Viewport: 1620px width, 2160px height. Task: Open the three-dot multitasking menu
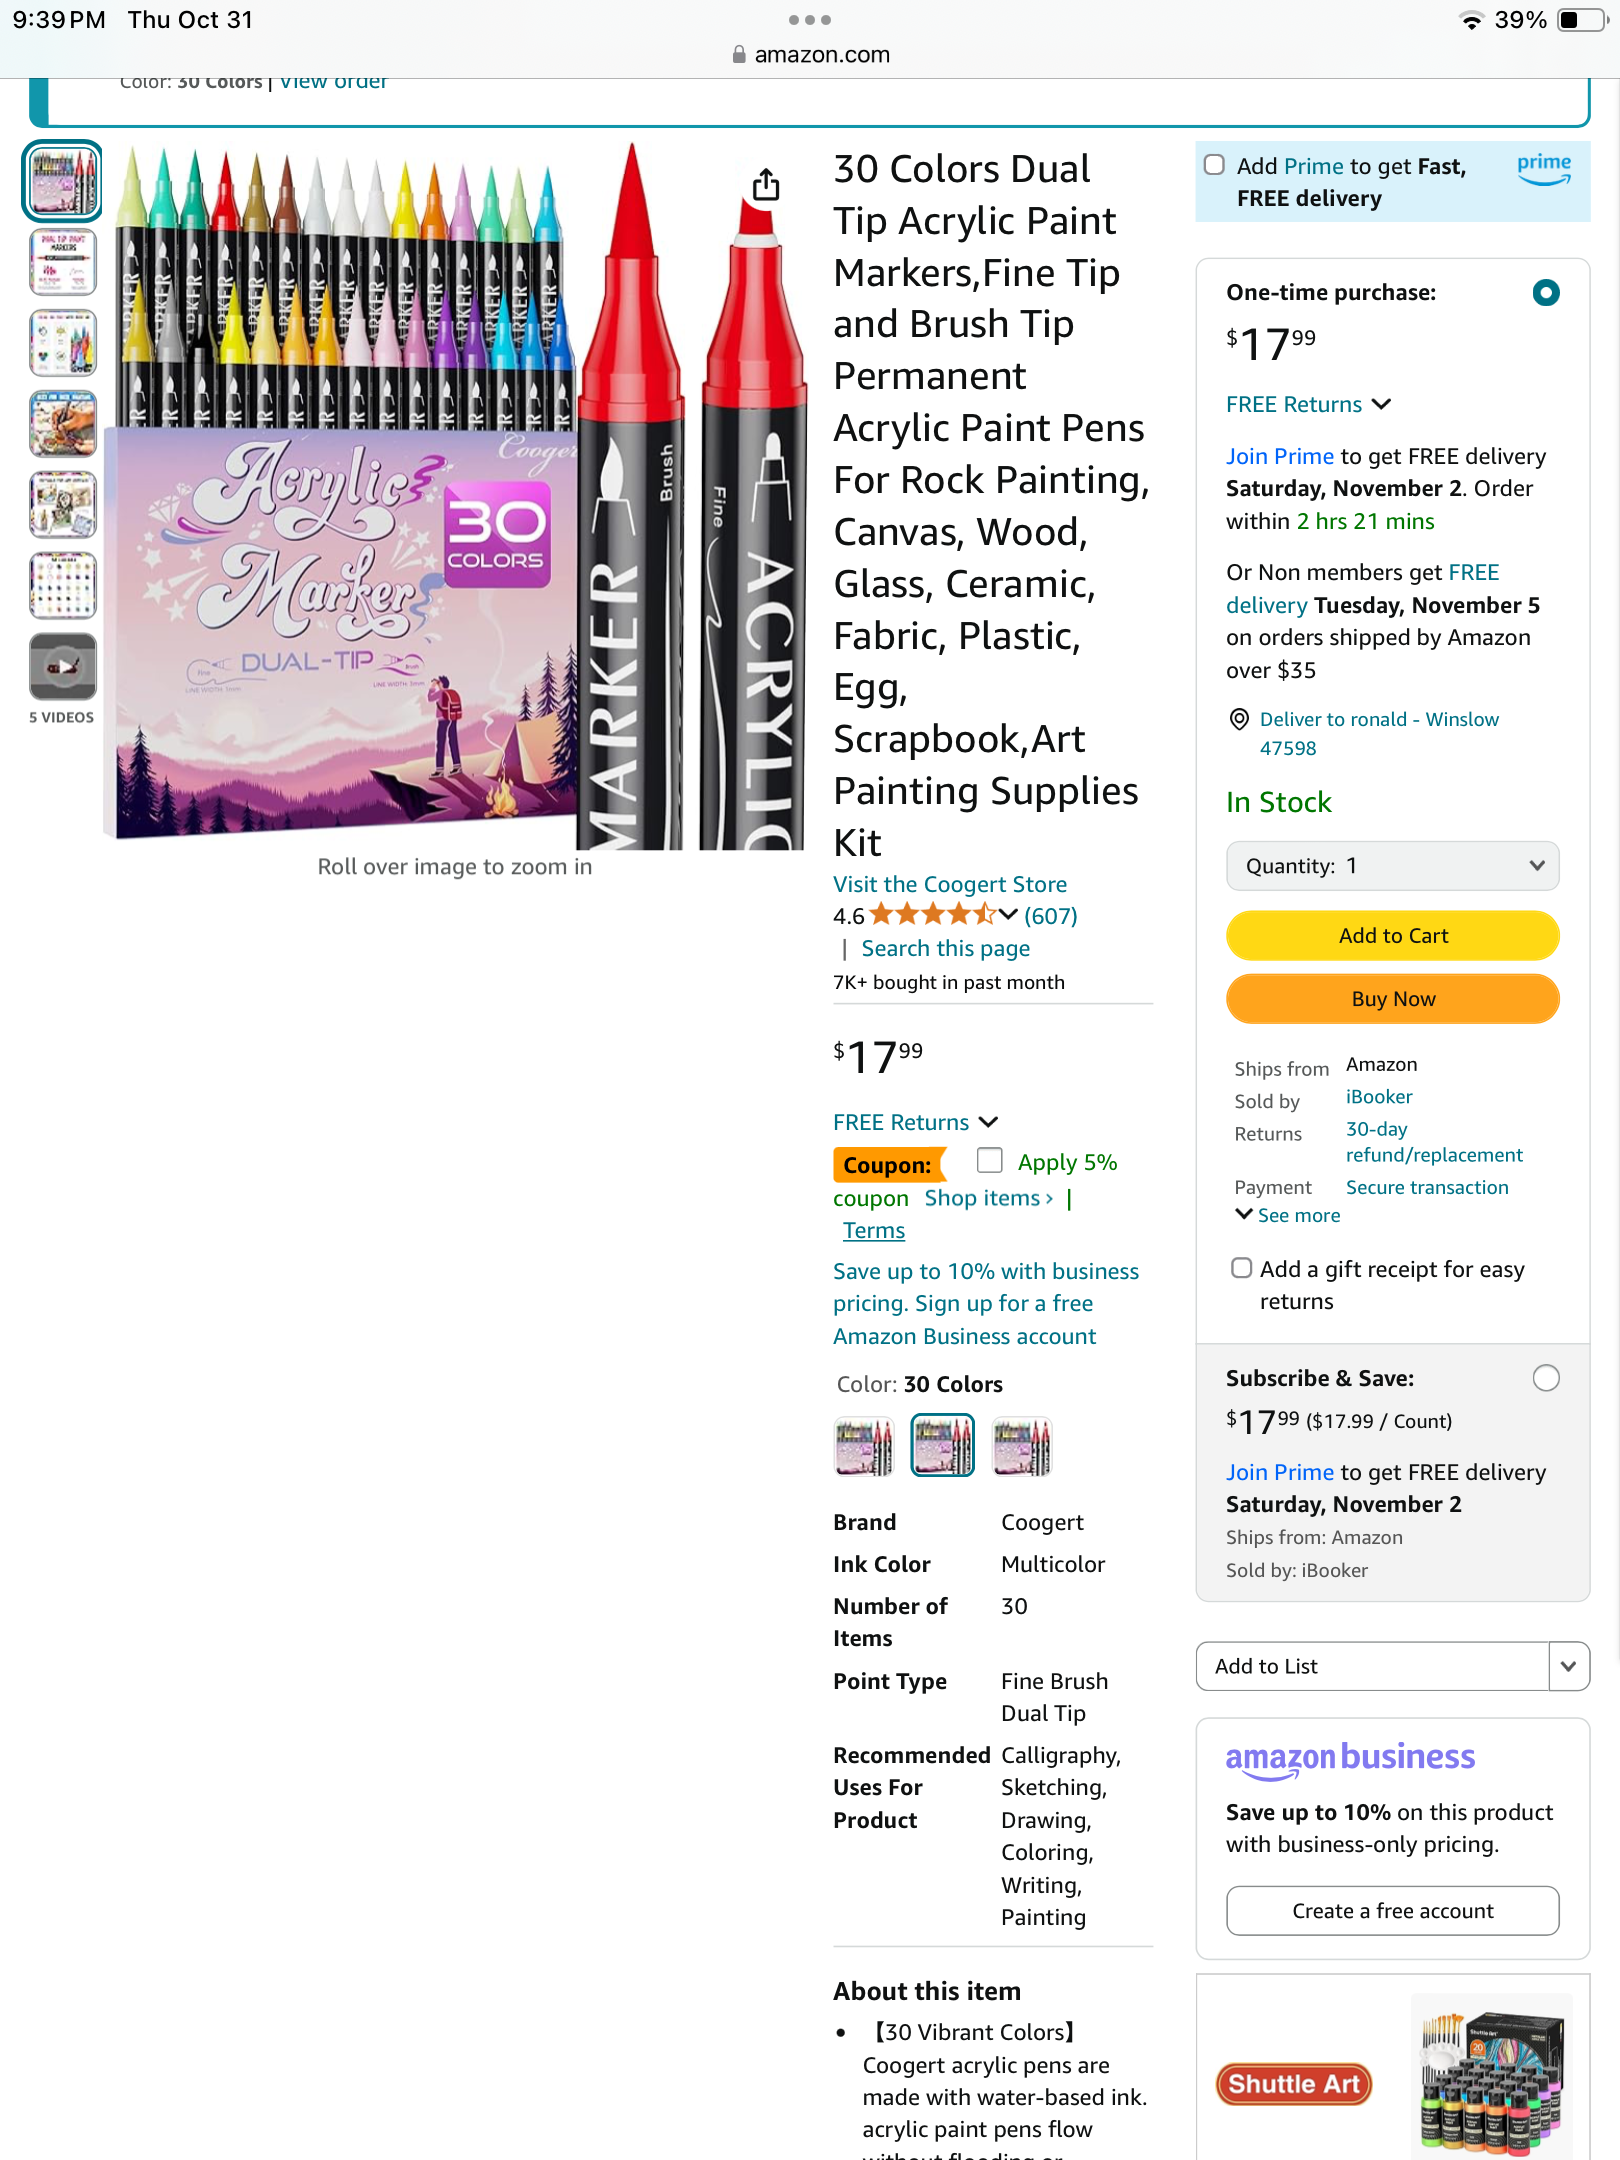point(810,20)
